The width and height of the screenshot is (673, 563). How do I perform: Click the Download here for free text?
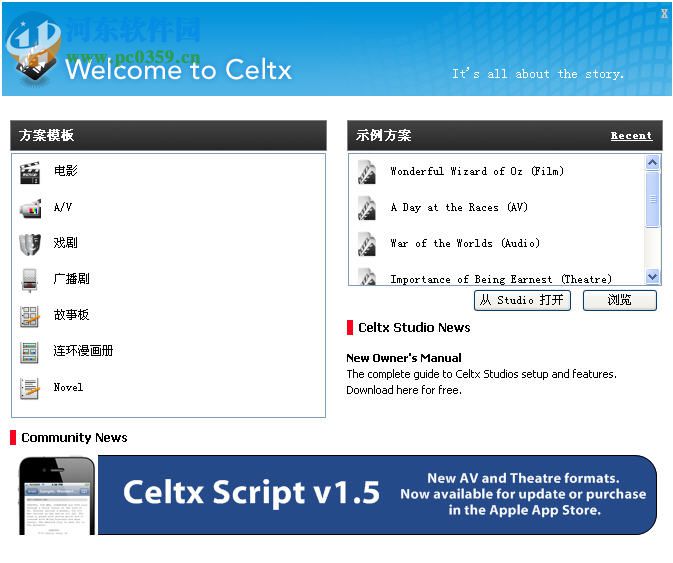404,390
